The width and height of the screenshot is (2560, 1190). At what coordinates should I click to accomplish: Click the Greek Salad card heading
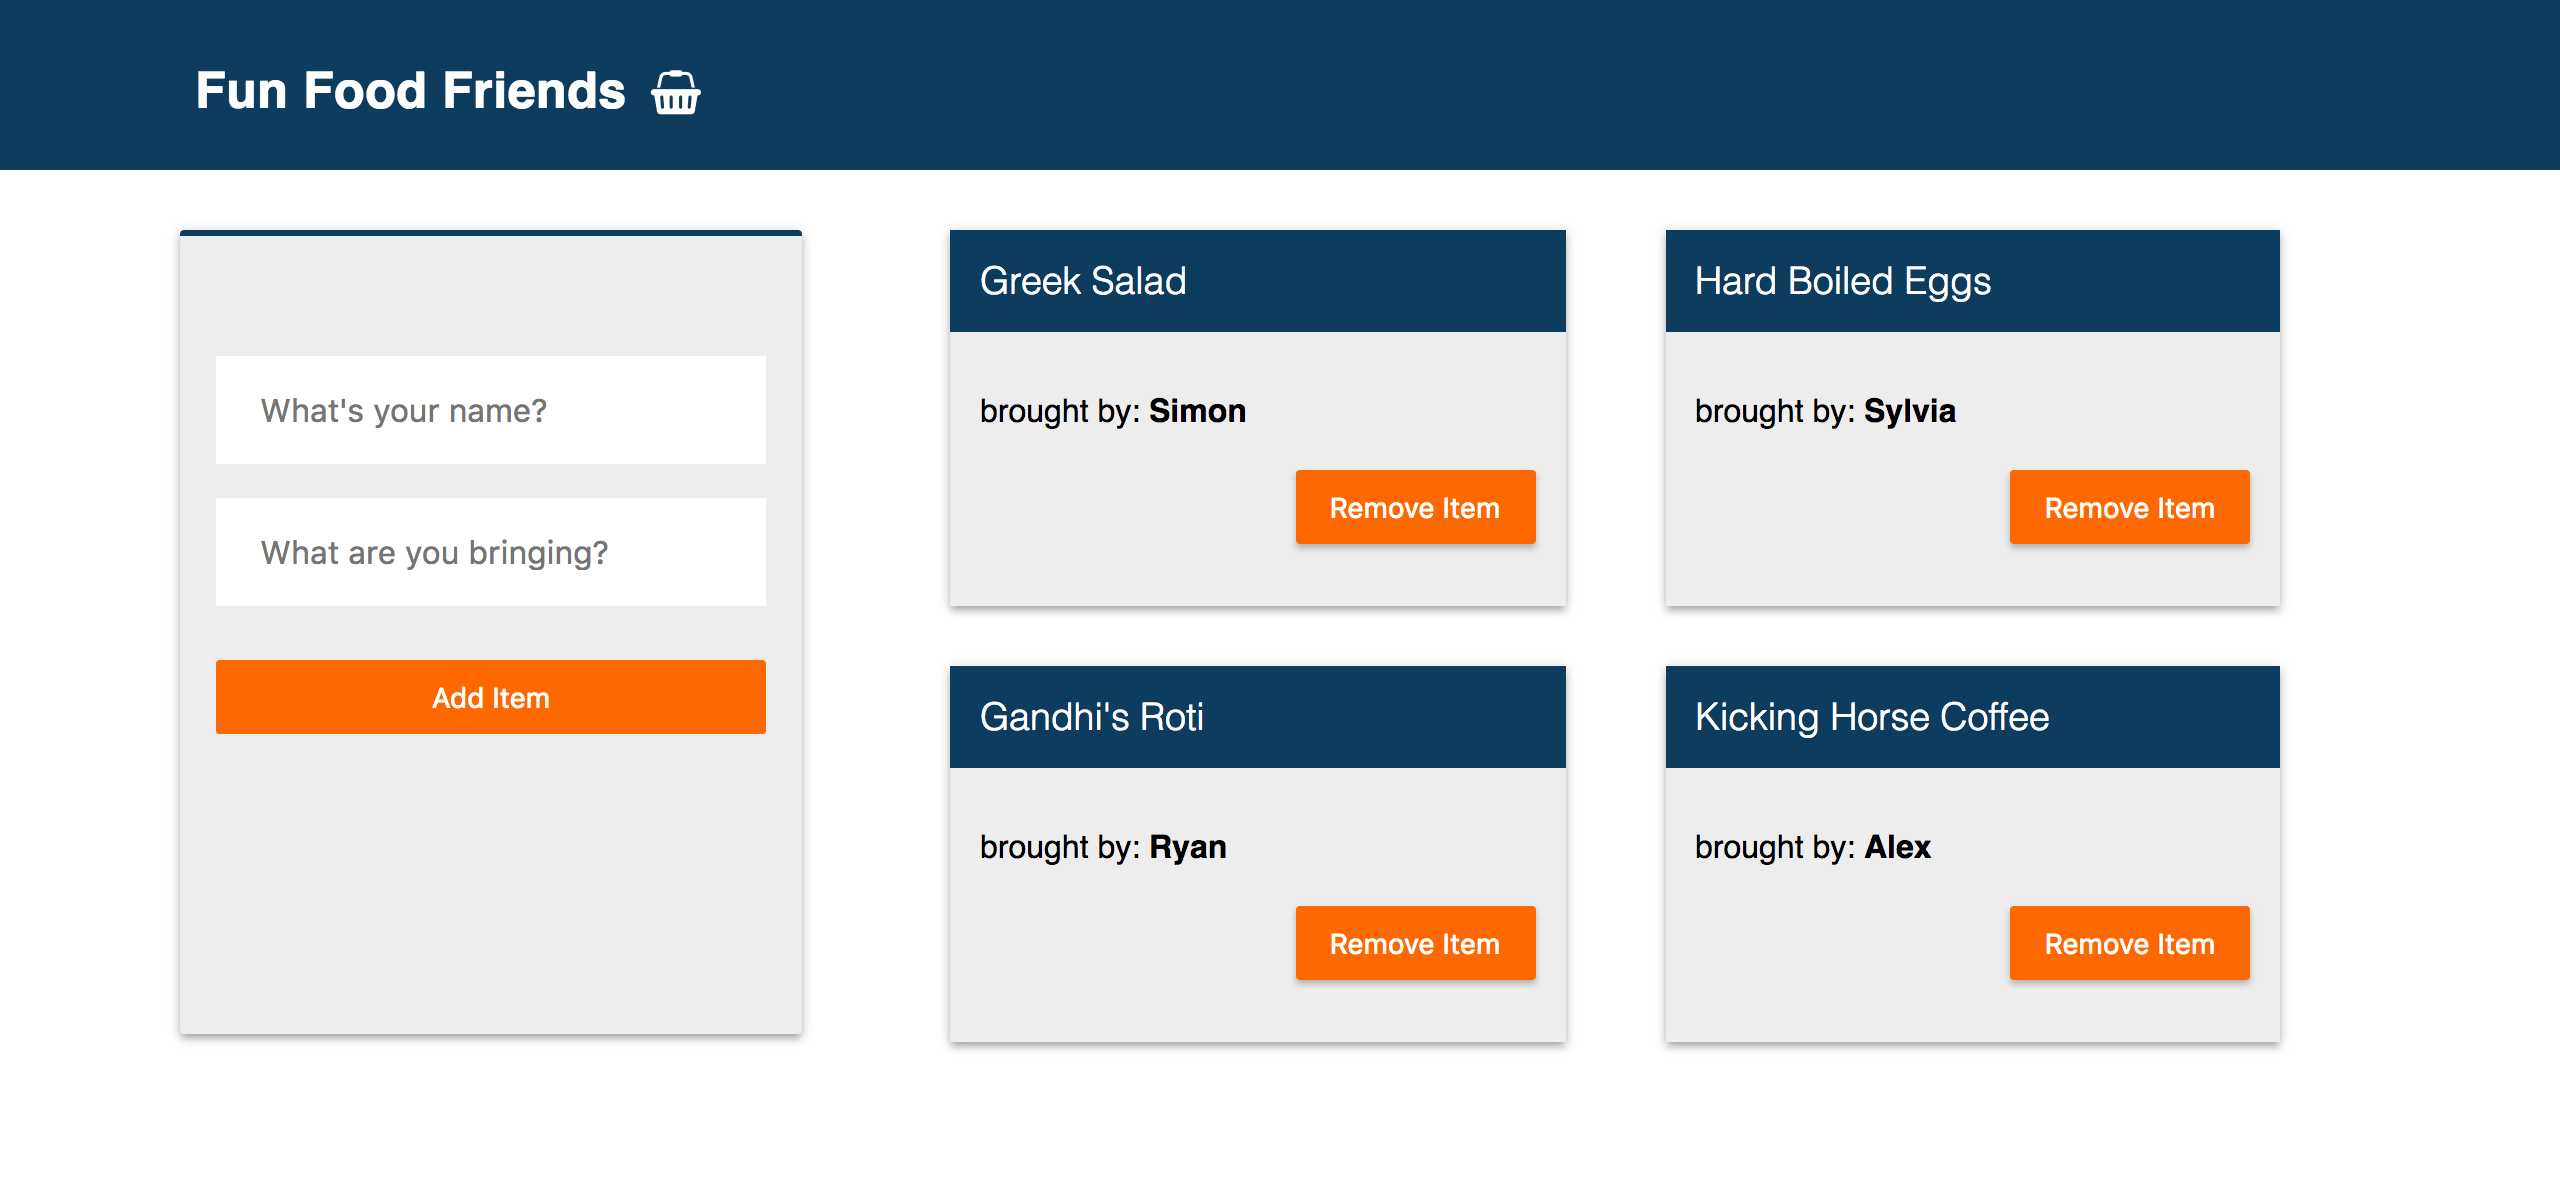[1083, 281]
